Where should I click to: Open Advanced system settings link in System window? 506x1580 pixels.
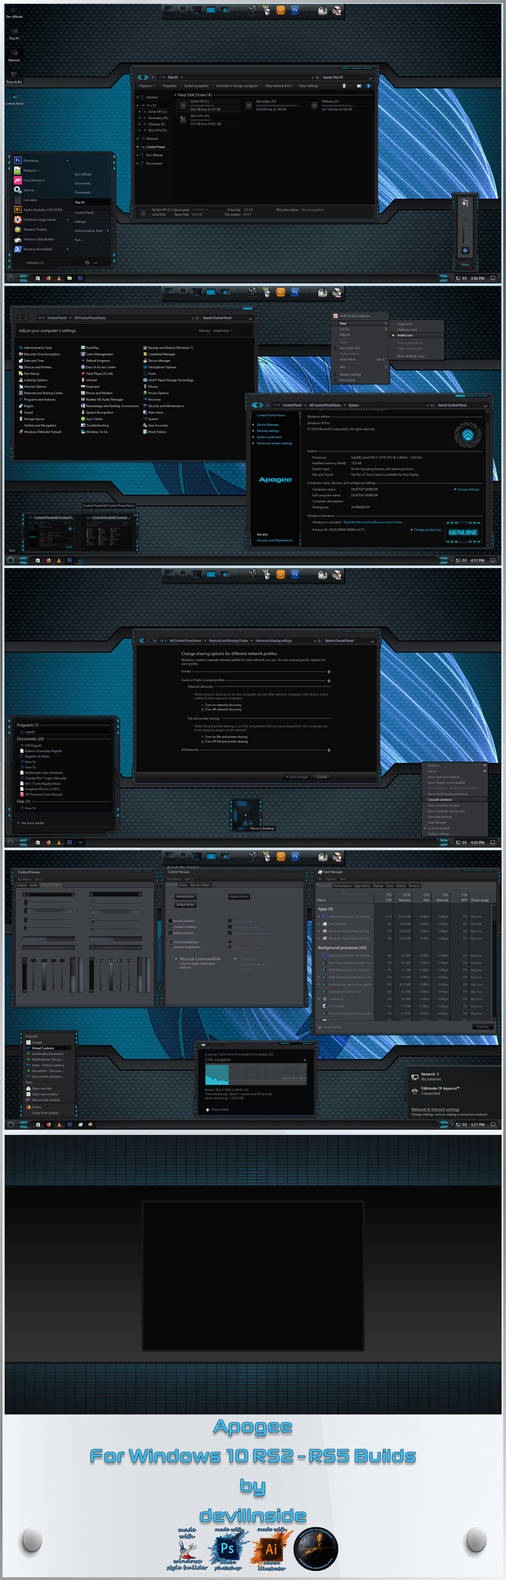coord(275,443)
